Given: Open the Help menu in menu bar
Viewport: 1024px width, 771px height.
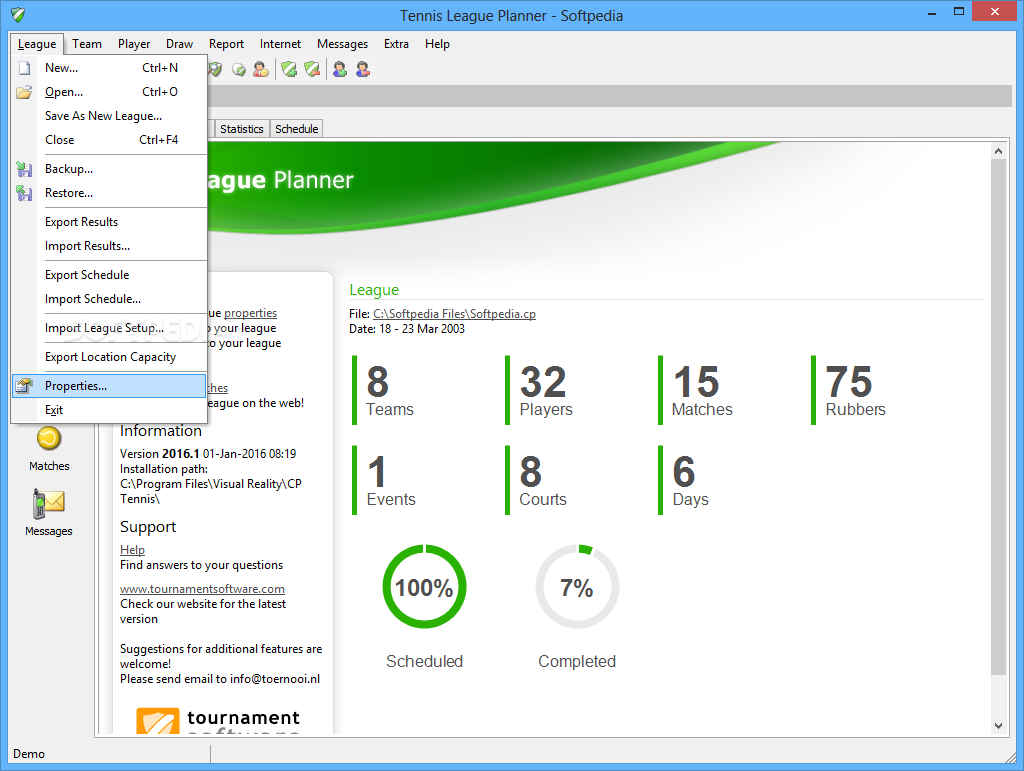Looking at the screenshot, I should click(437, 44).
